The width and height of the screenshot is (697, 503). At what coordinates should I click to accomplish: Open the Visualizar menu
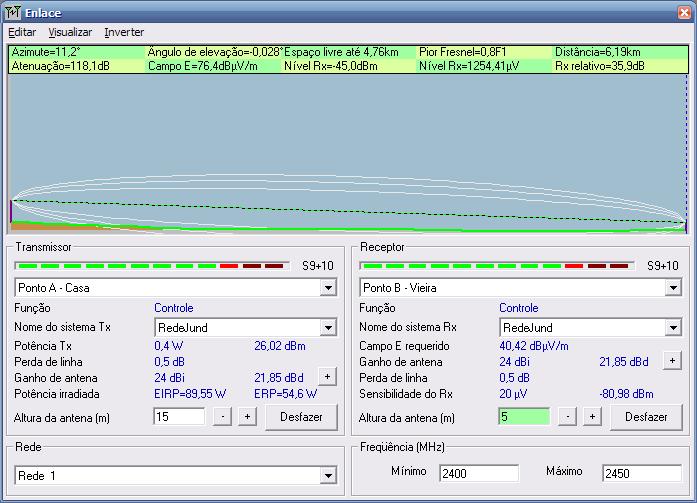pyautogui.click(x=70, y=32)
